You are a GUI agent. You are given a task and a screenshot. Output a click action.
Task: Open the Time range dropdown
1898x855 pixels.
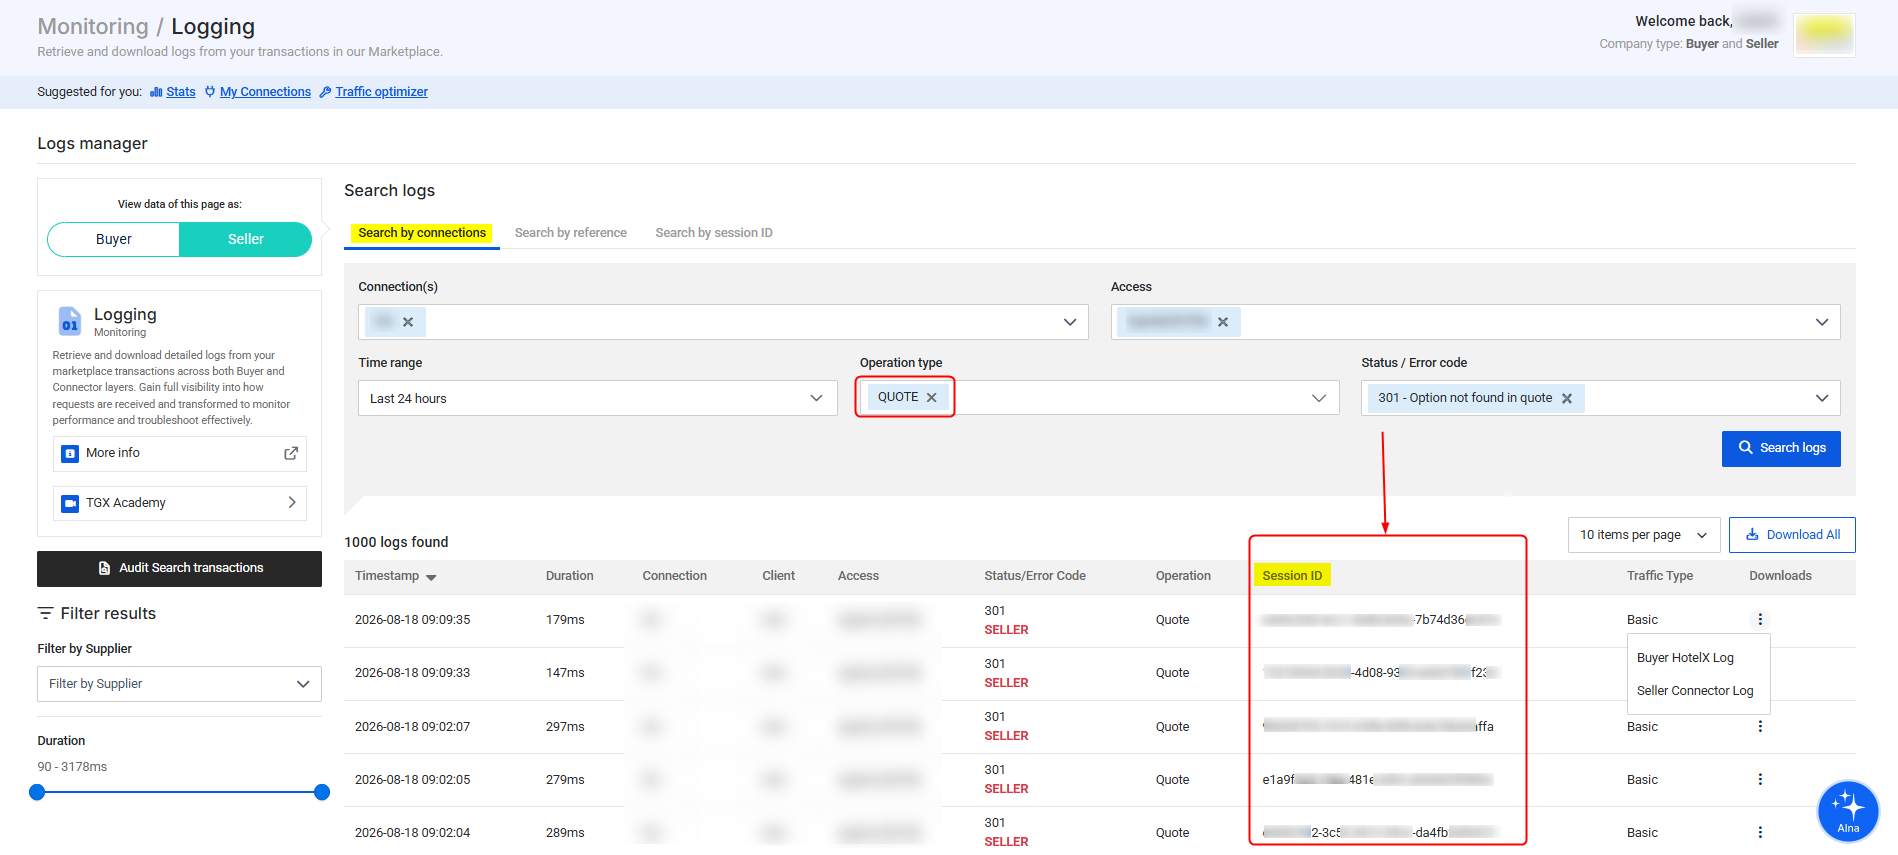click(x=598, y=398)
